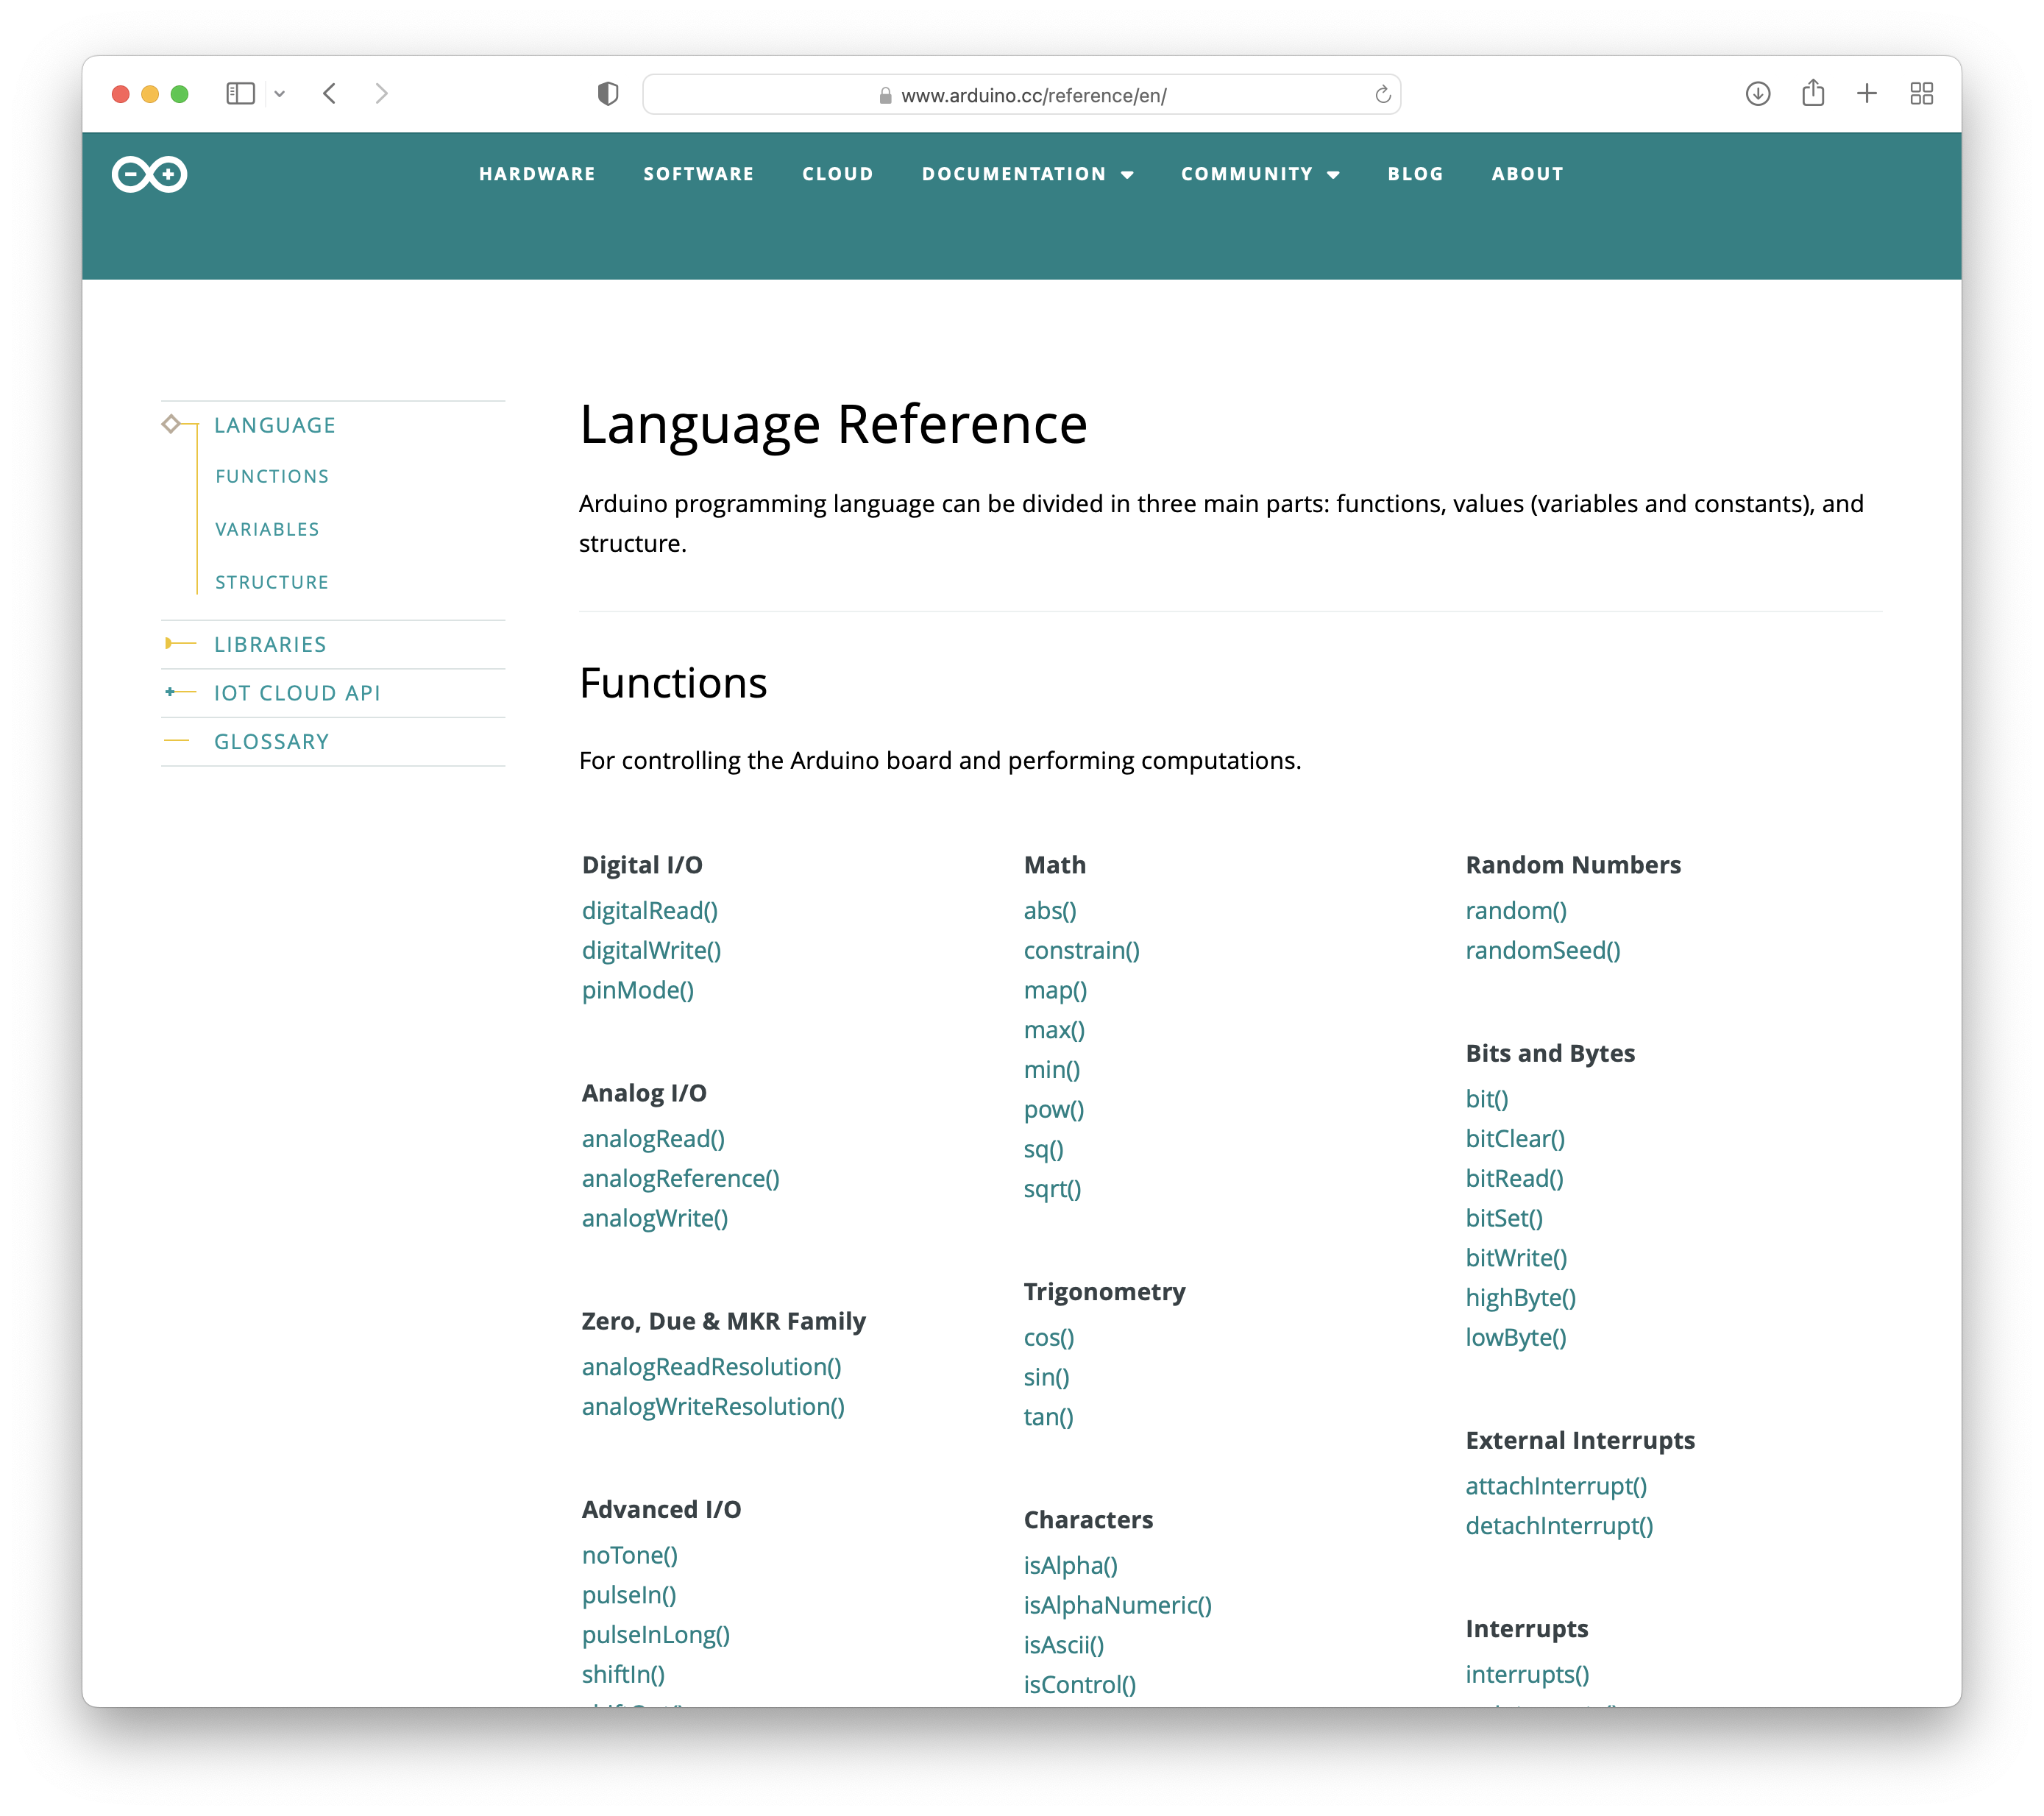
Task: Show Safari downloads icon
Action: (1758, 94)
